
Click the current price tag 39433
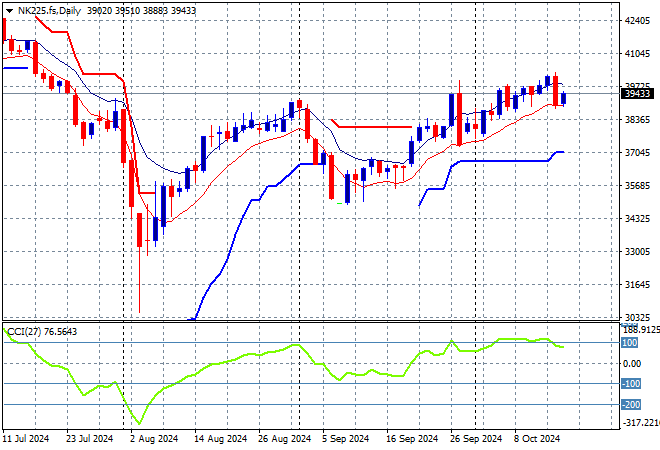pos(638,93)
